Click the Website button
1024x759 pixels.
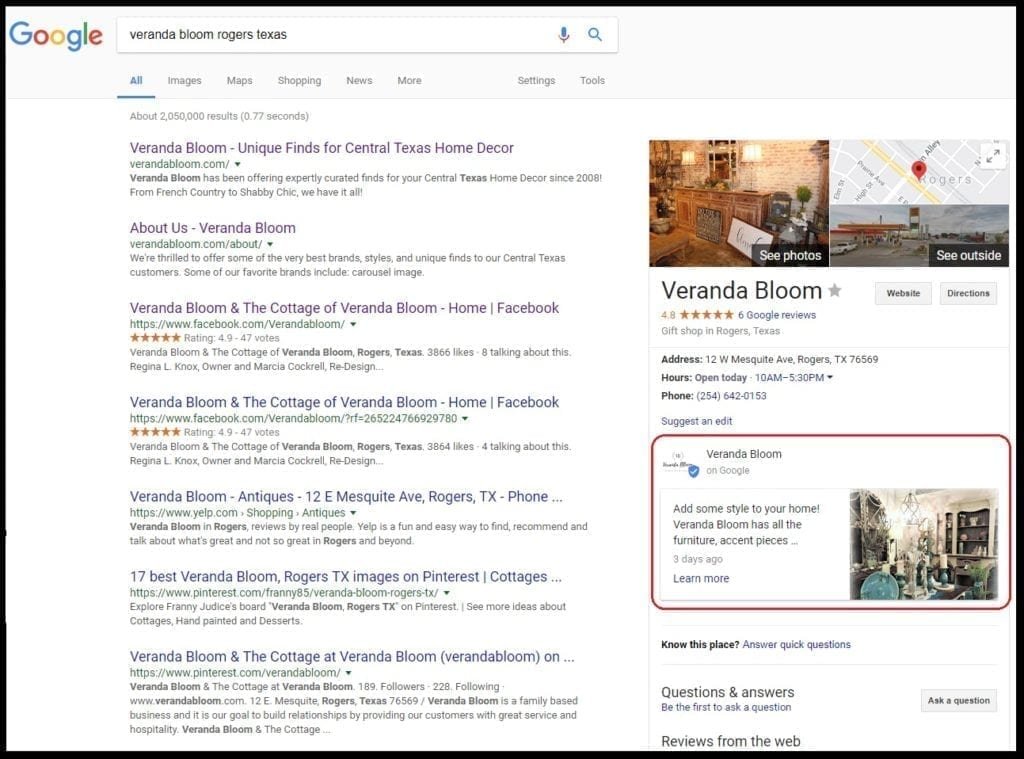click(903, 293)
